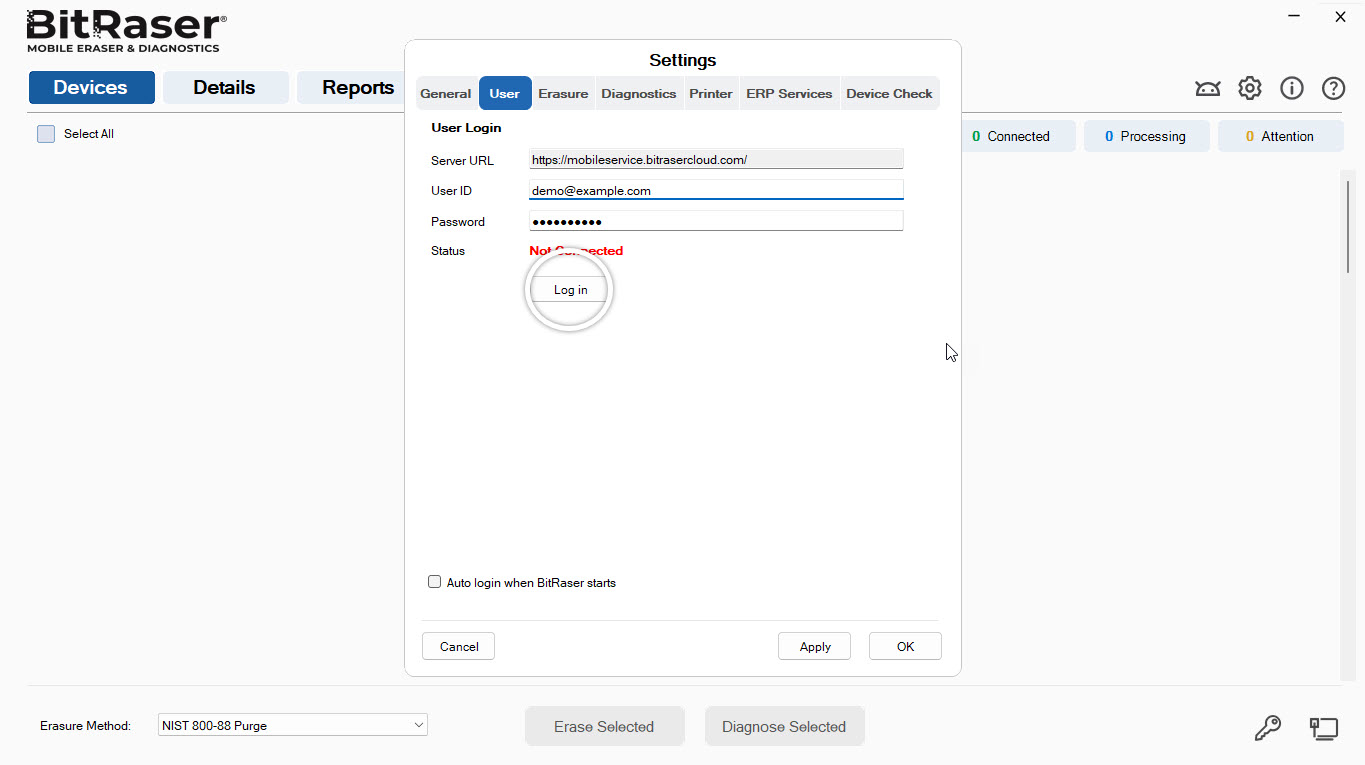The image size is (1365, 765).
Task: Open the Details main tab
Action: 225,87
